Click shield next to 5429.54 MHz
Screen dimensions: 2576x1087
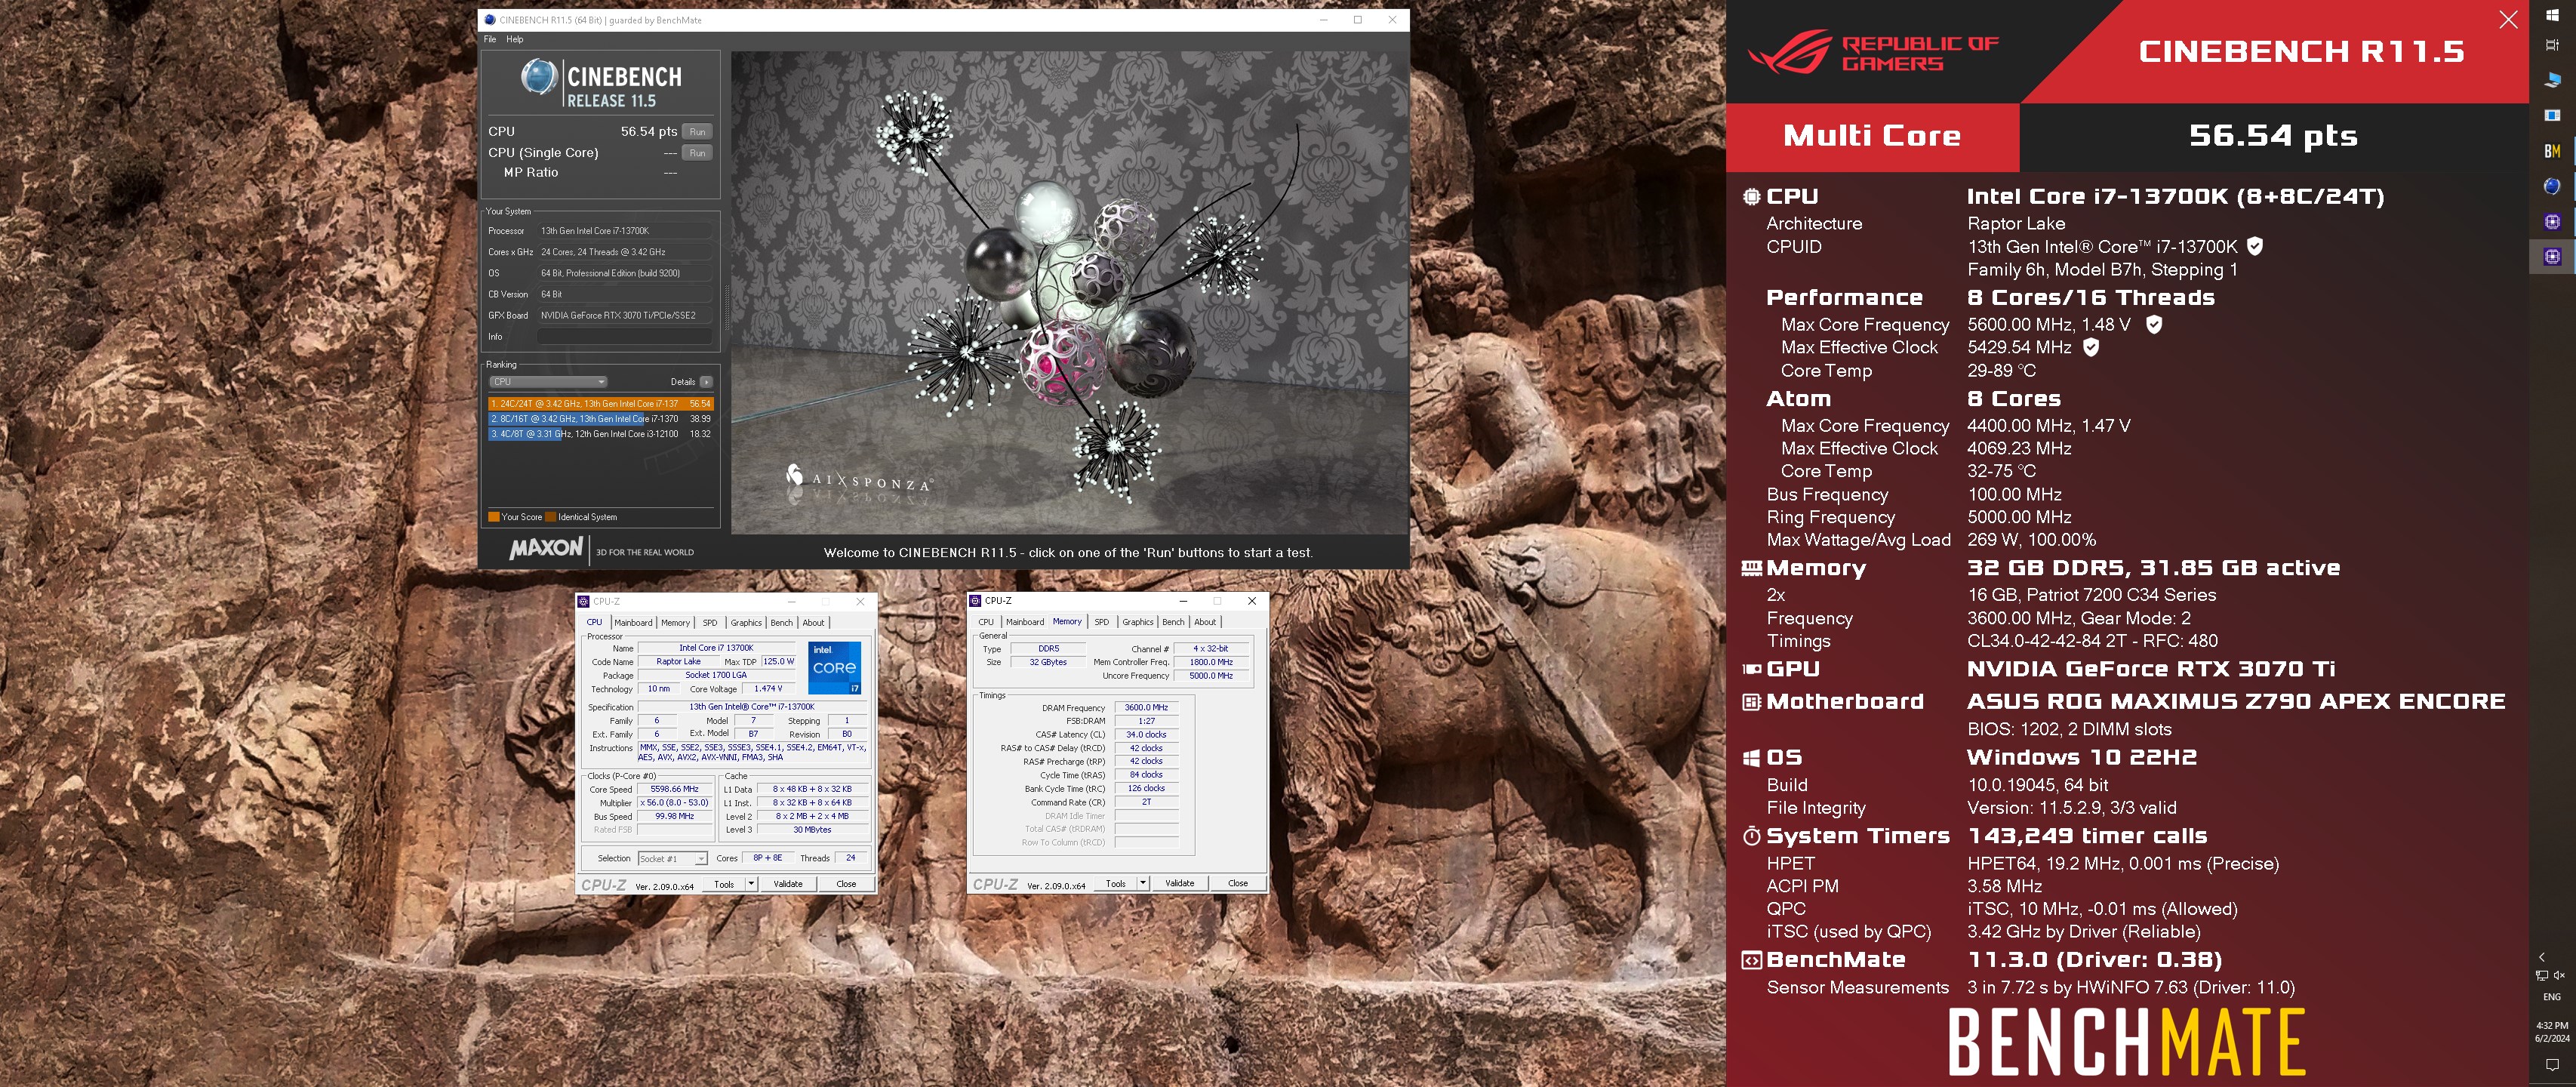click(2091, 347)
